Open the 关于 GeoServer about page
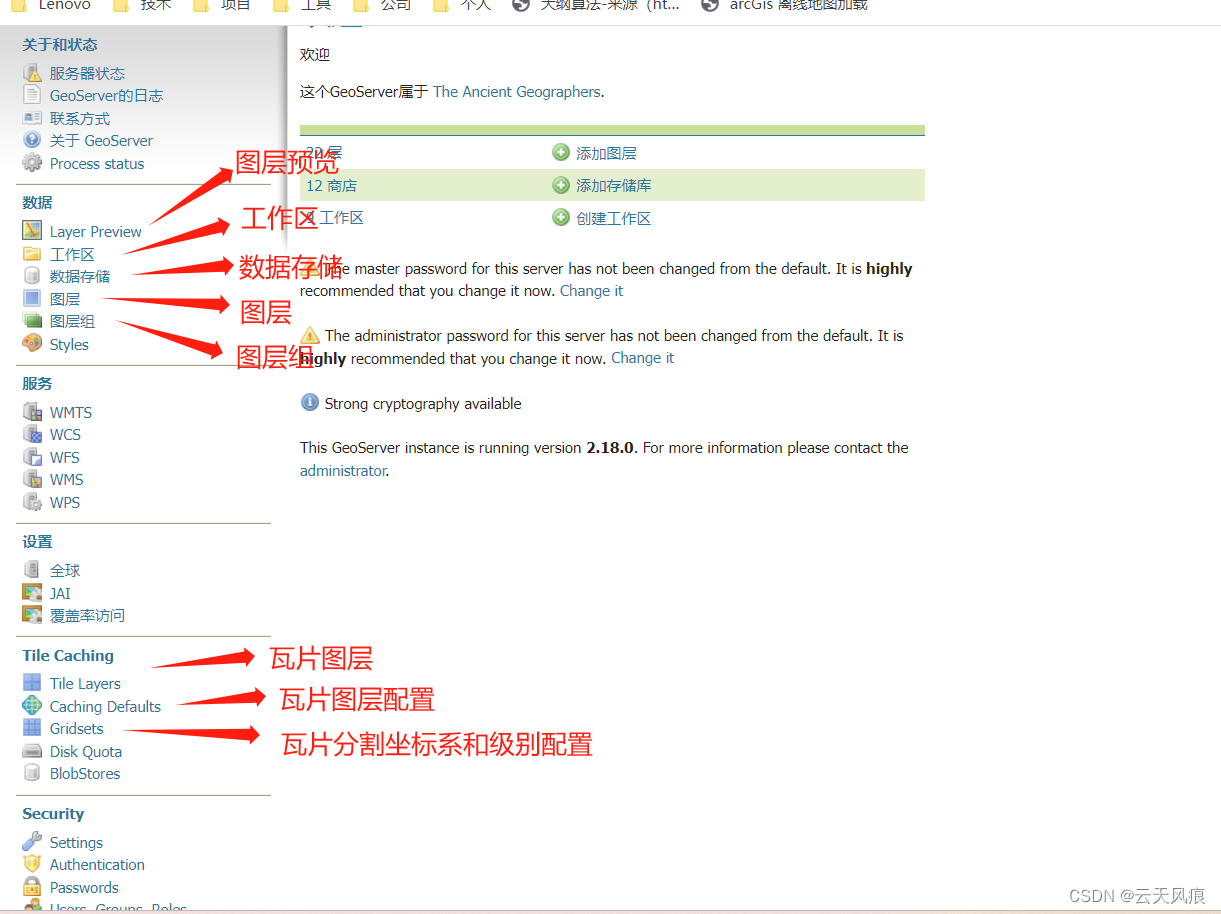1221x914 pixels. pos(101,141)
